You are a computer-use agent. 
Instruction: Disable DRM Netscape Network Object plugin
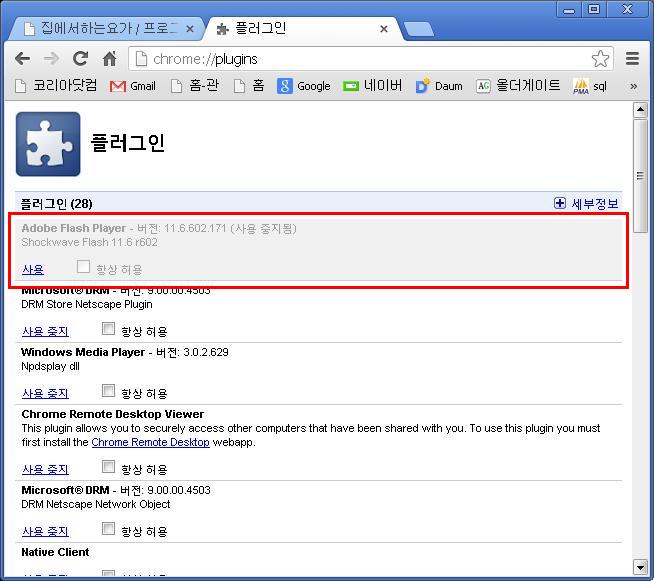tap(45, 532)
